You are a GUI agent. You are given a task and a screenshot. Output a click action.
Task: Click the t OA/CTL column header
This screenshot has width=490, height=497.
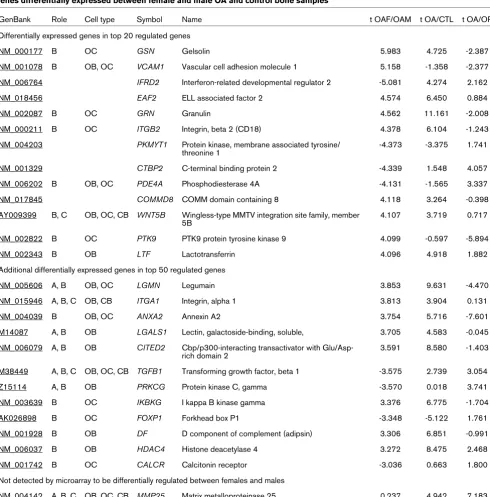436,19
